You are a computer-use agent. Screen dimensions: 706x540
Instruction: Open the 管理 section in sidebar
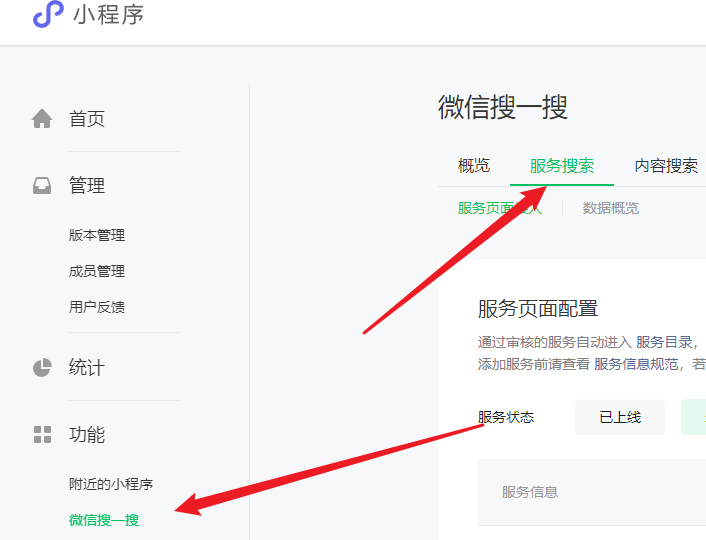tap(87, 186)
